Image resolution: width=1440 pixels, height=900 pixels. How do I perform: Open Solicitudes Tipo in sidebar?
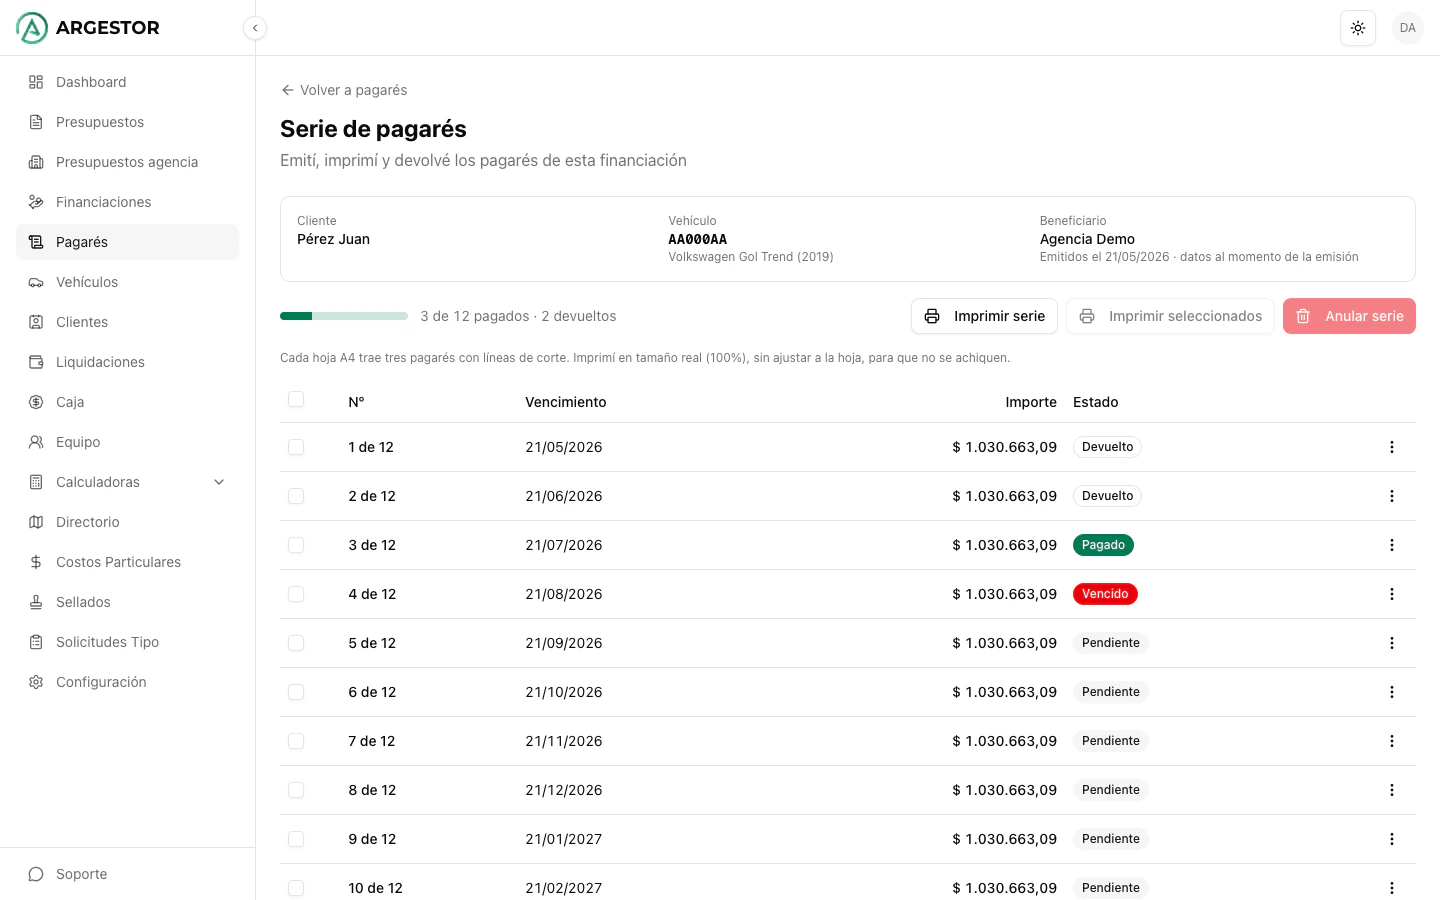pyautogui.click(x=127, y=642)
